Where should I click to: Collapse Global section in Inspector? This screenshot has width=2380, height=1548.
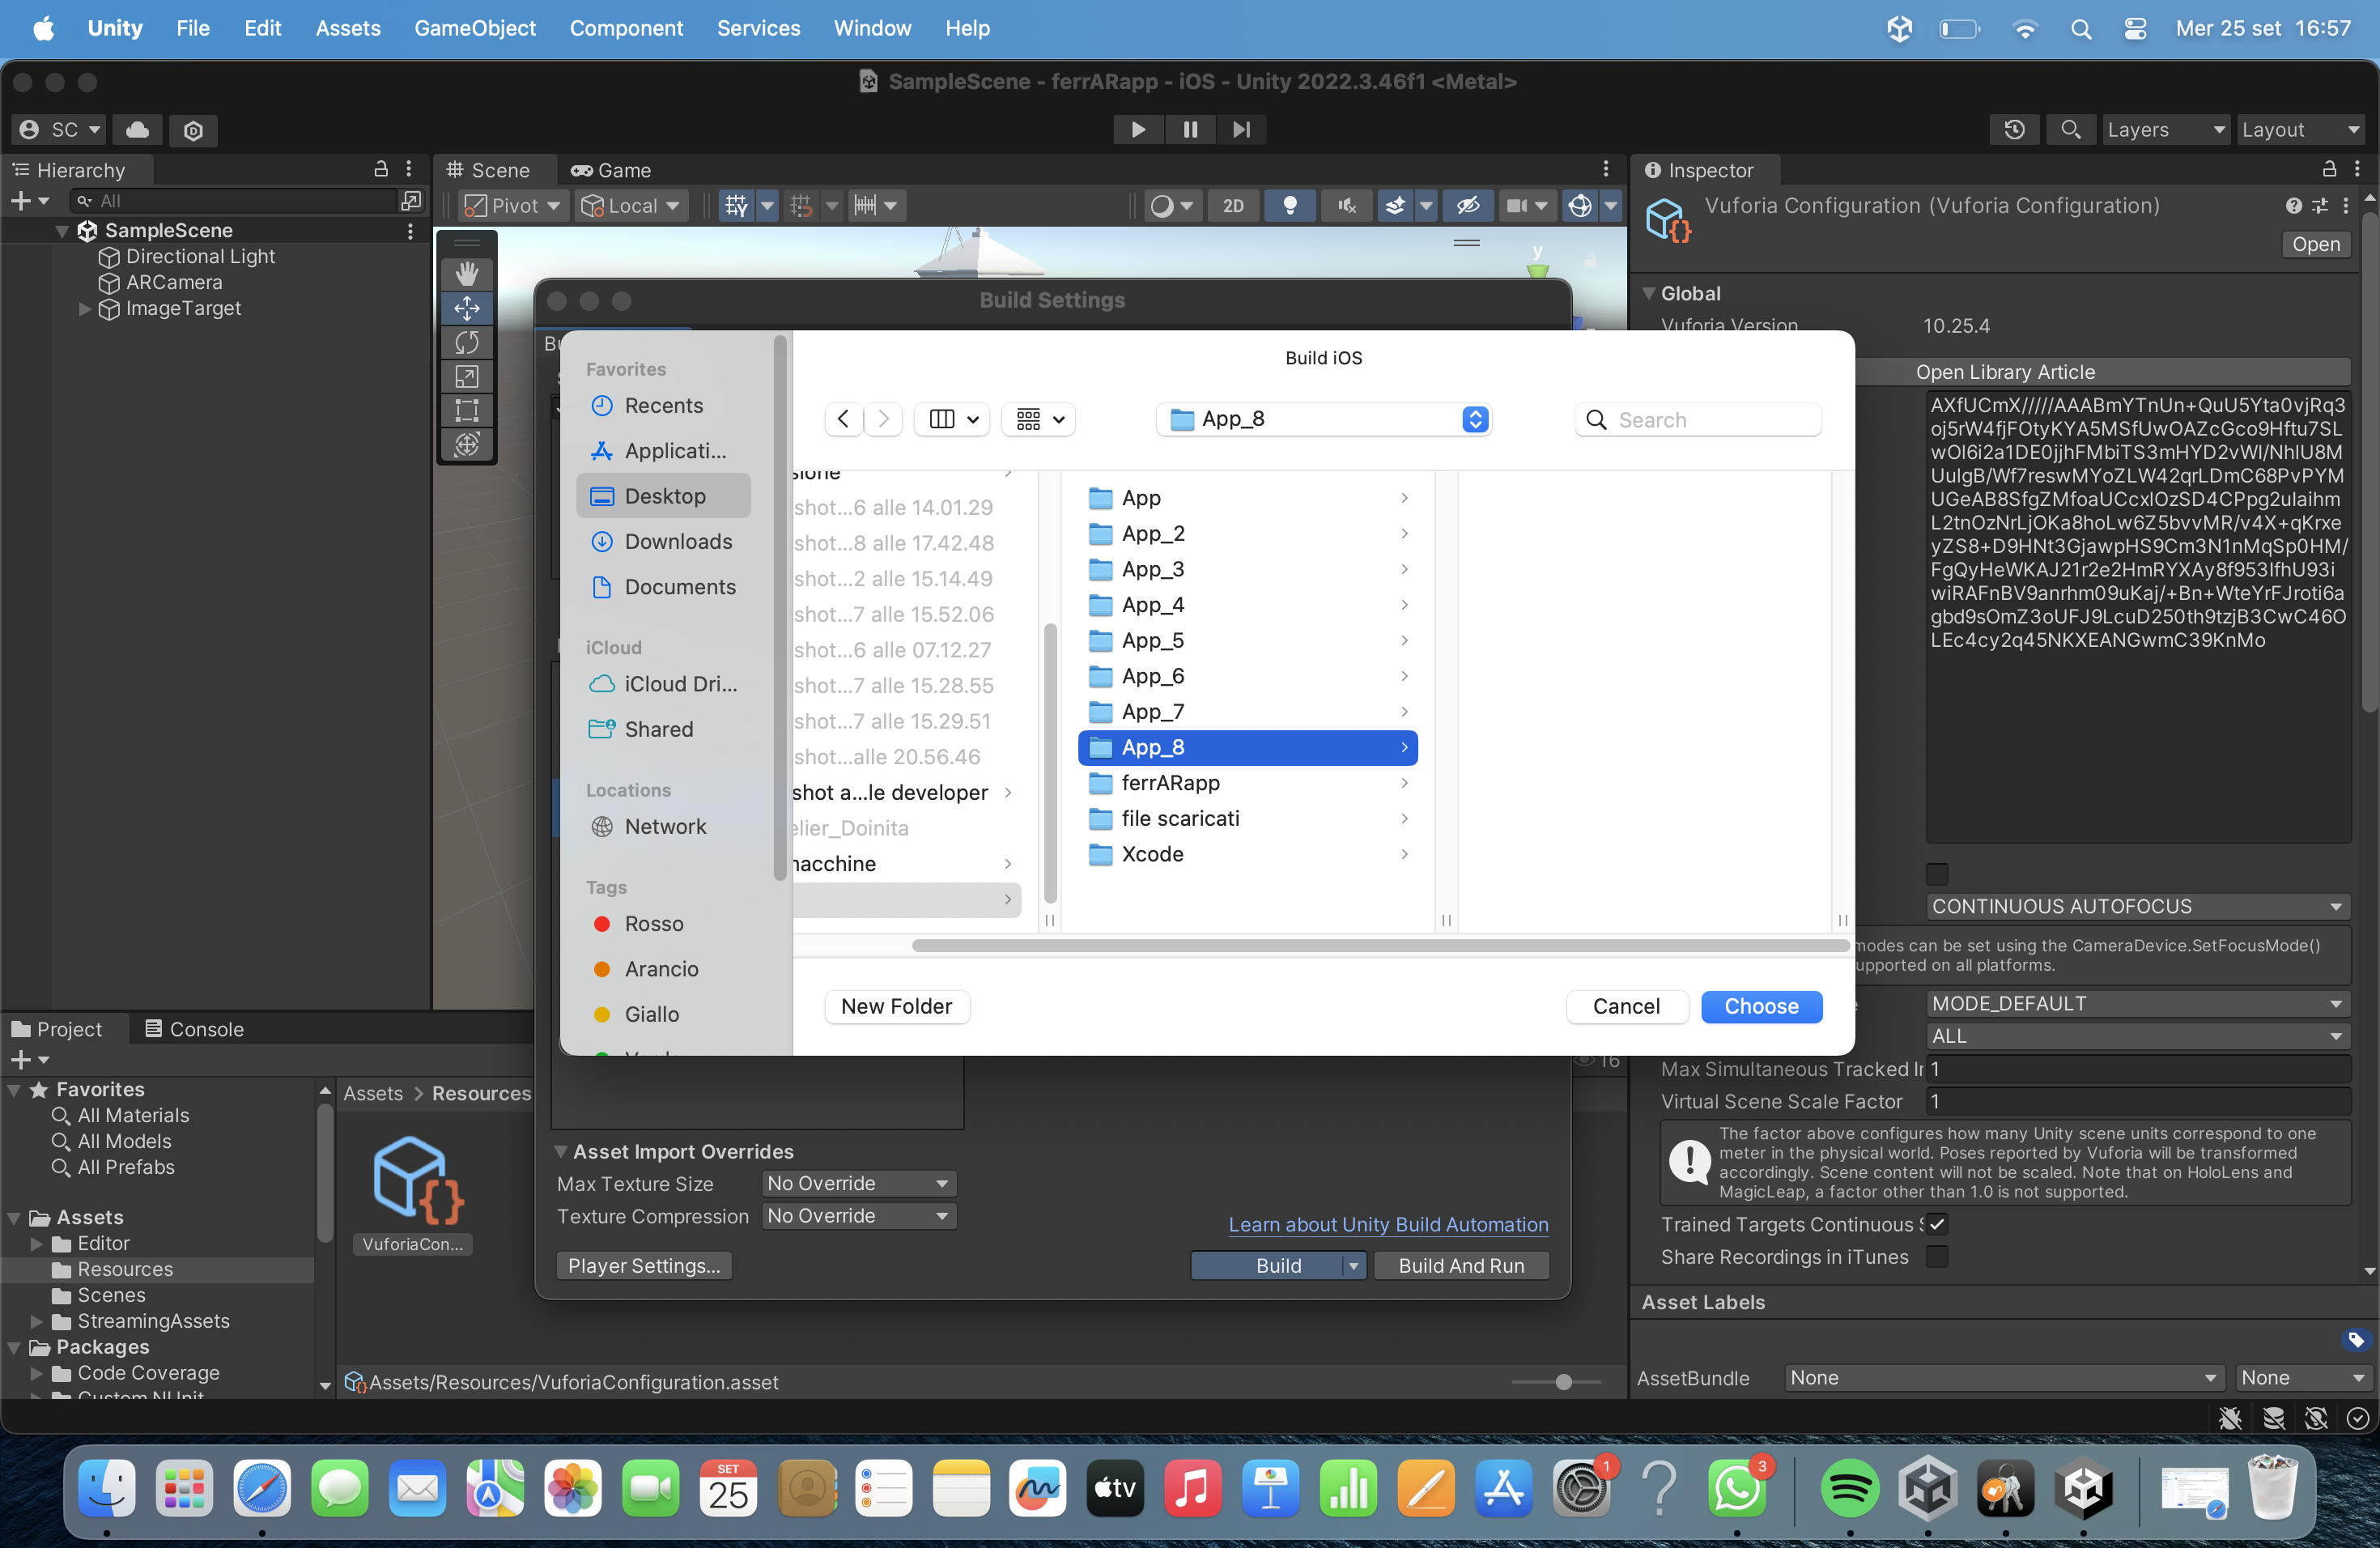1649,293
